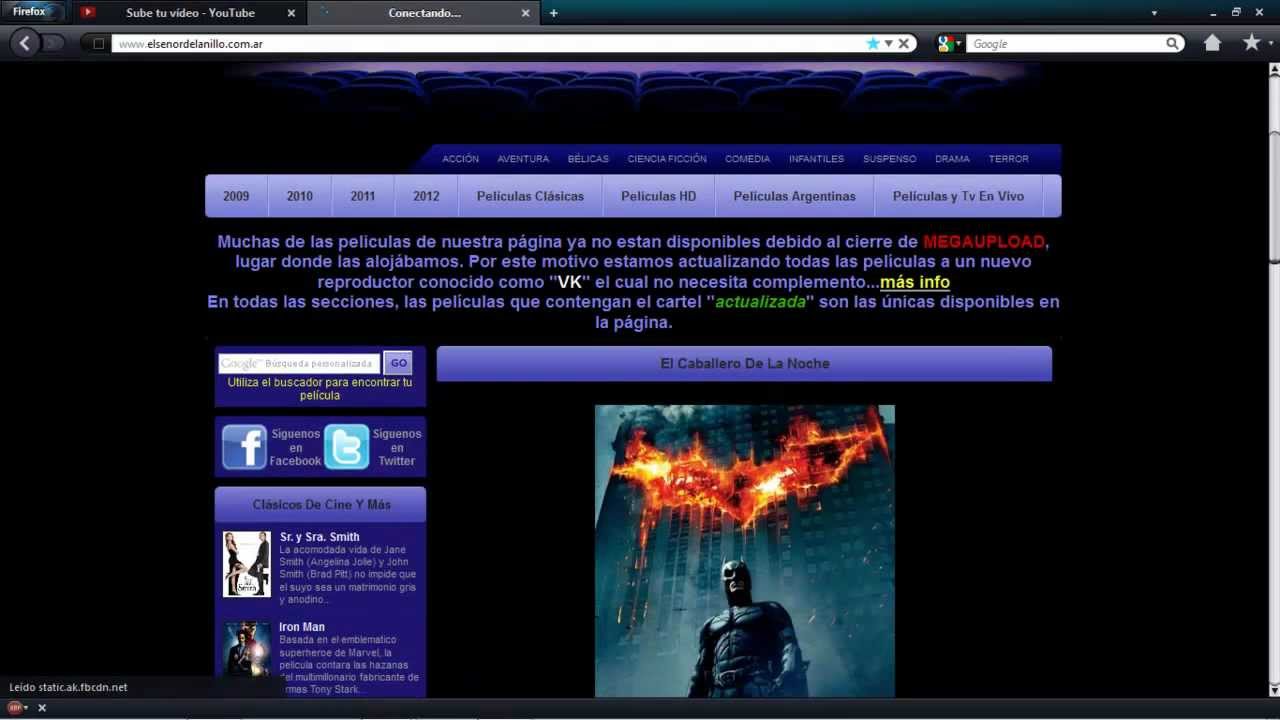Open the DRAMA genre link

point(952,159)
